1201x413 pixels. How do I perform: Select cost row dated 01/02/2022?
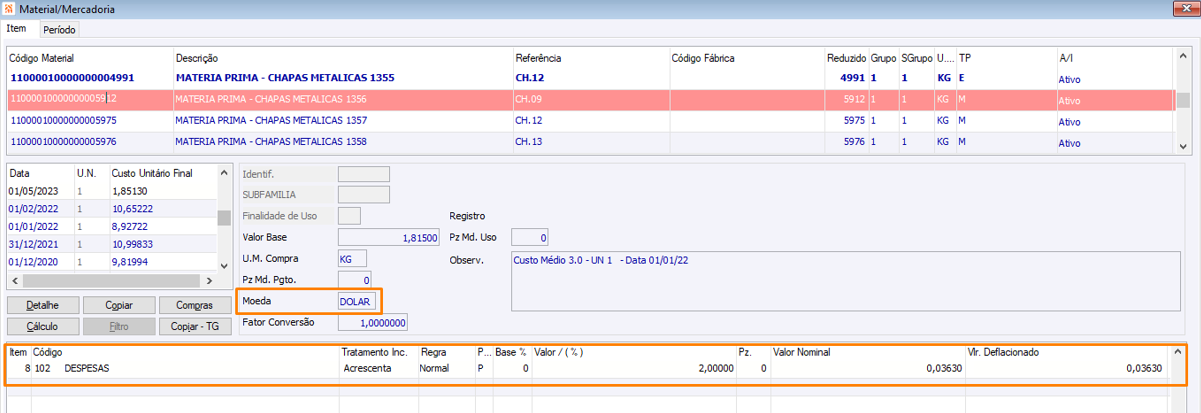tap(112, 208)
